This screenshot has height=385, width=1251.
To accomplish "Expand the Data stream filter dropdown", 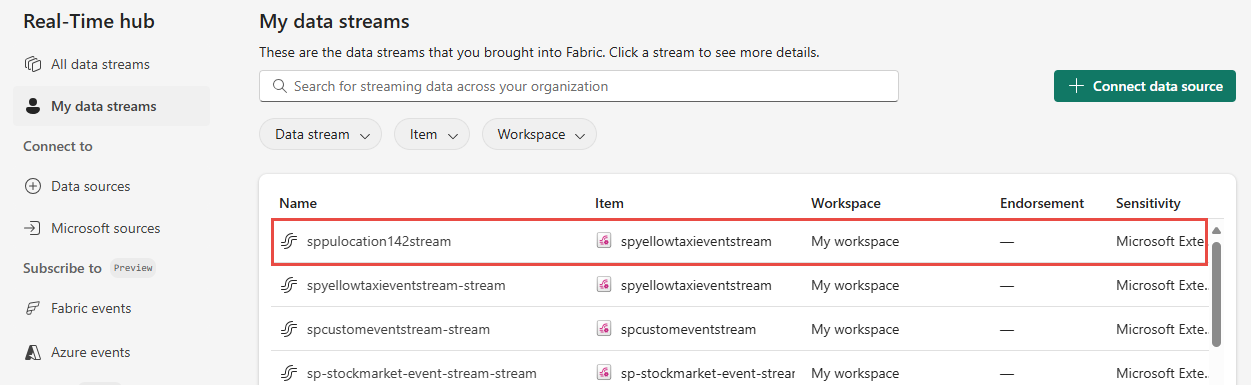I will point(320,134).
